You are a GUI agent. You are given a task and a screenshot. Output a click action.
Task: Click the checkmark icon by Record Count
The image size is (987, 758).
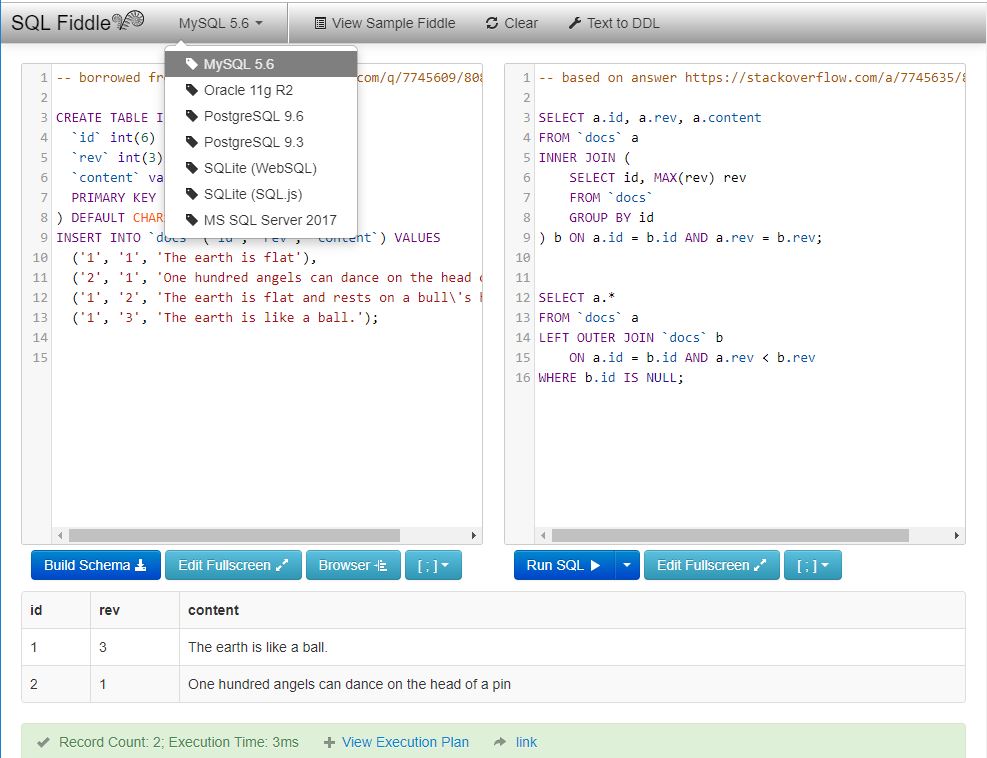[x=43, y=742]
